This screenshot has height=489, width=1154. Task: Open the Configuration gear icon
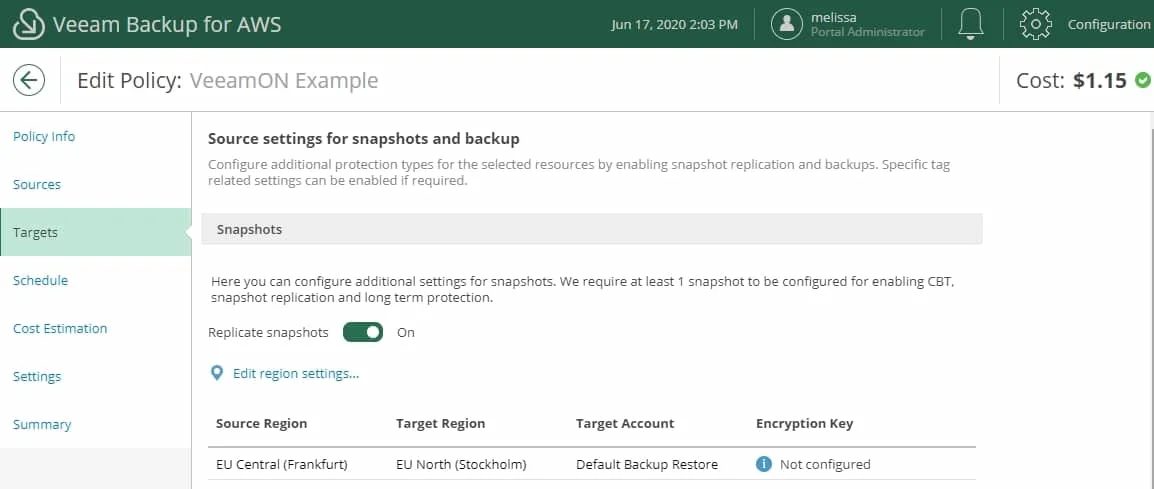1035,24
